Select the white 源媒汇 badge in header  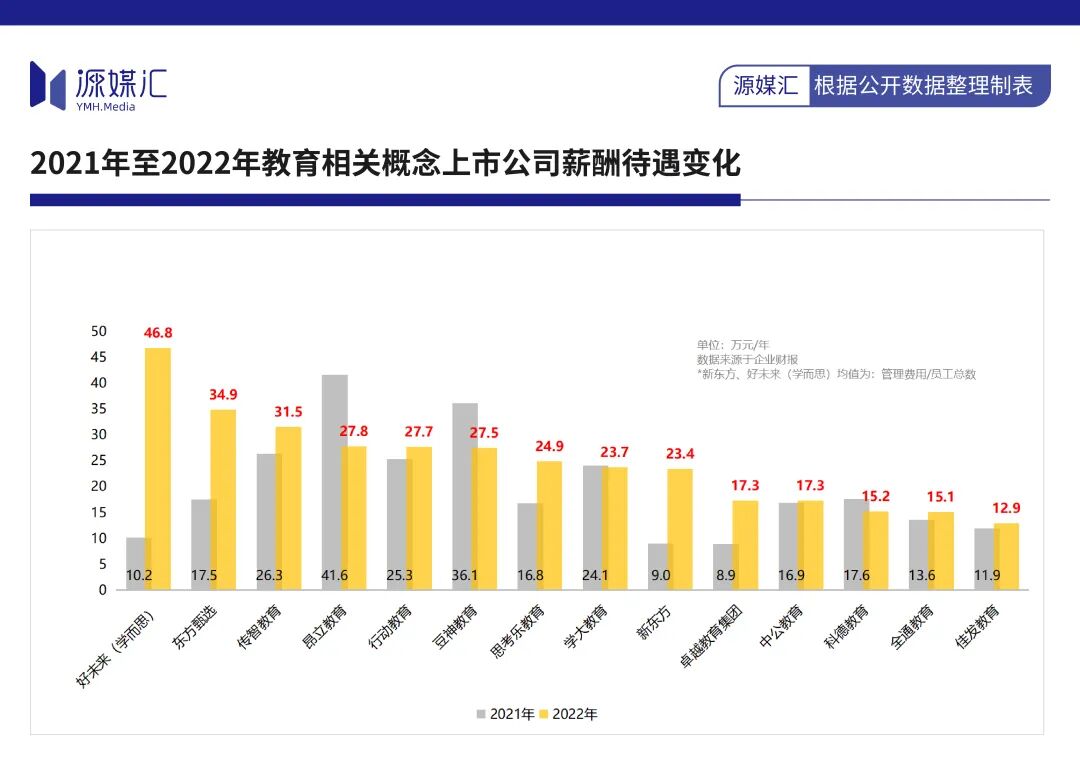click(x=765, y=86)
